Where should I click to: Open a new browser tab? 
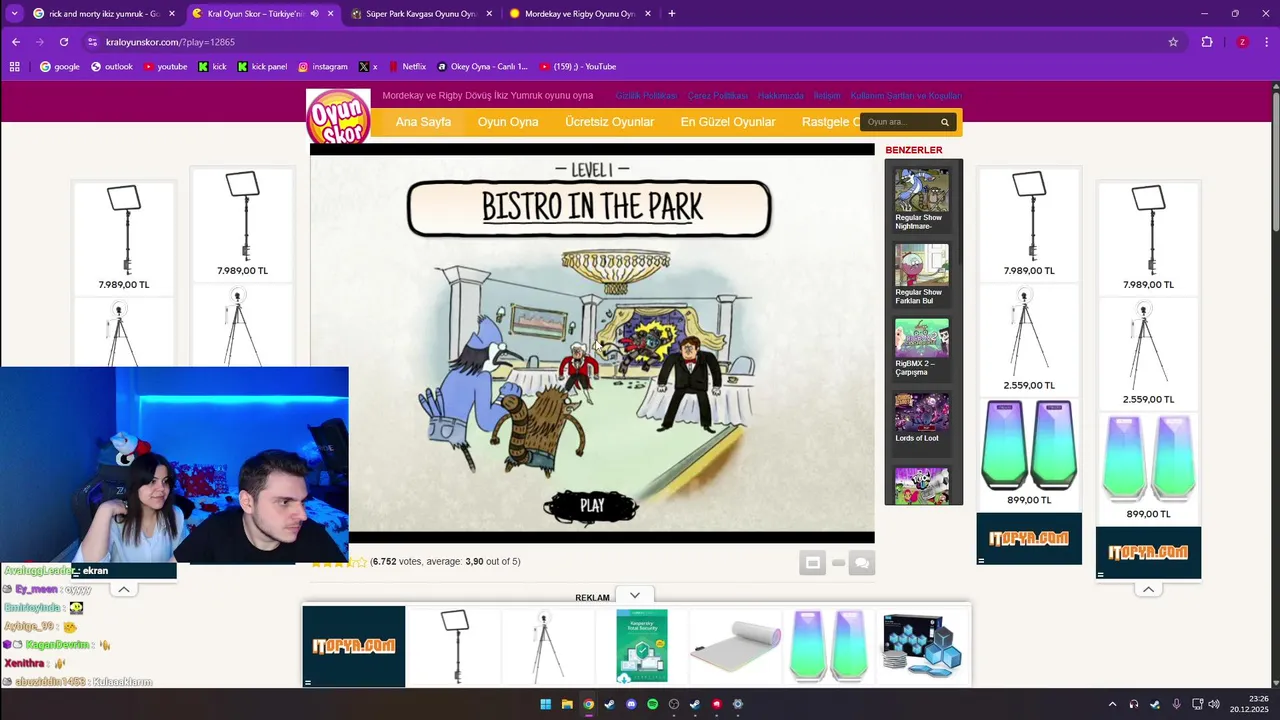(x=671, y=14)
